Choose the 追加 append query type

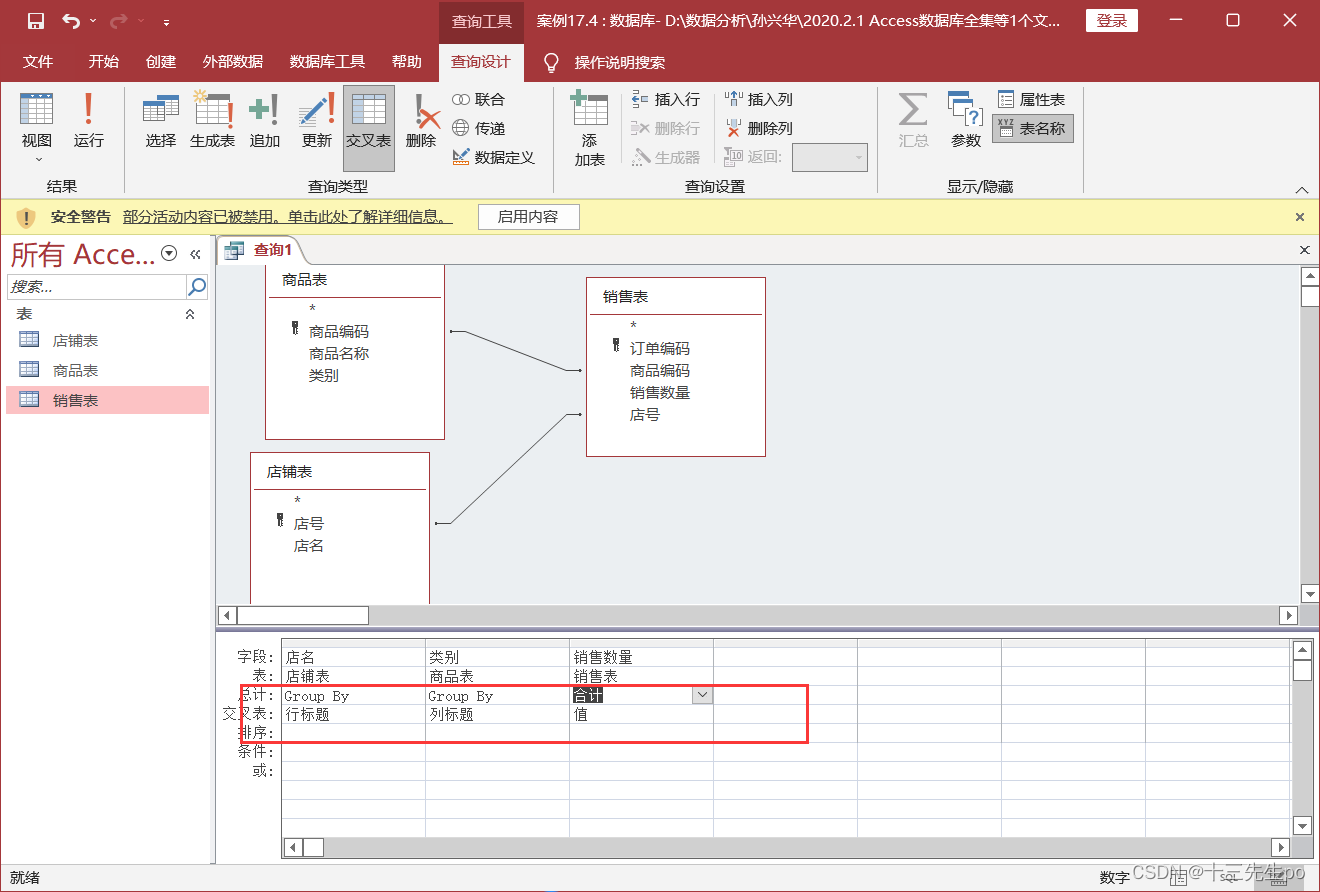265,121
